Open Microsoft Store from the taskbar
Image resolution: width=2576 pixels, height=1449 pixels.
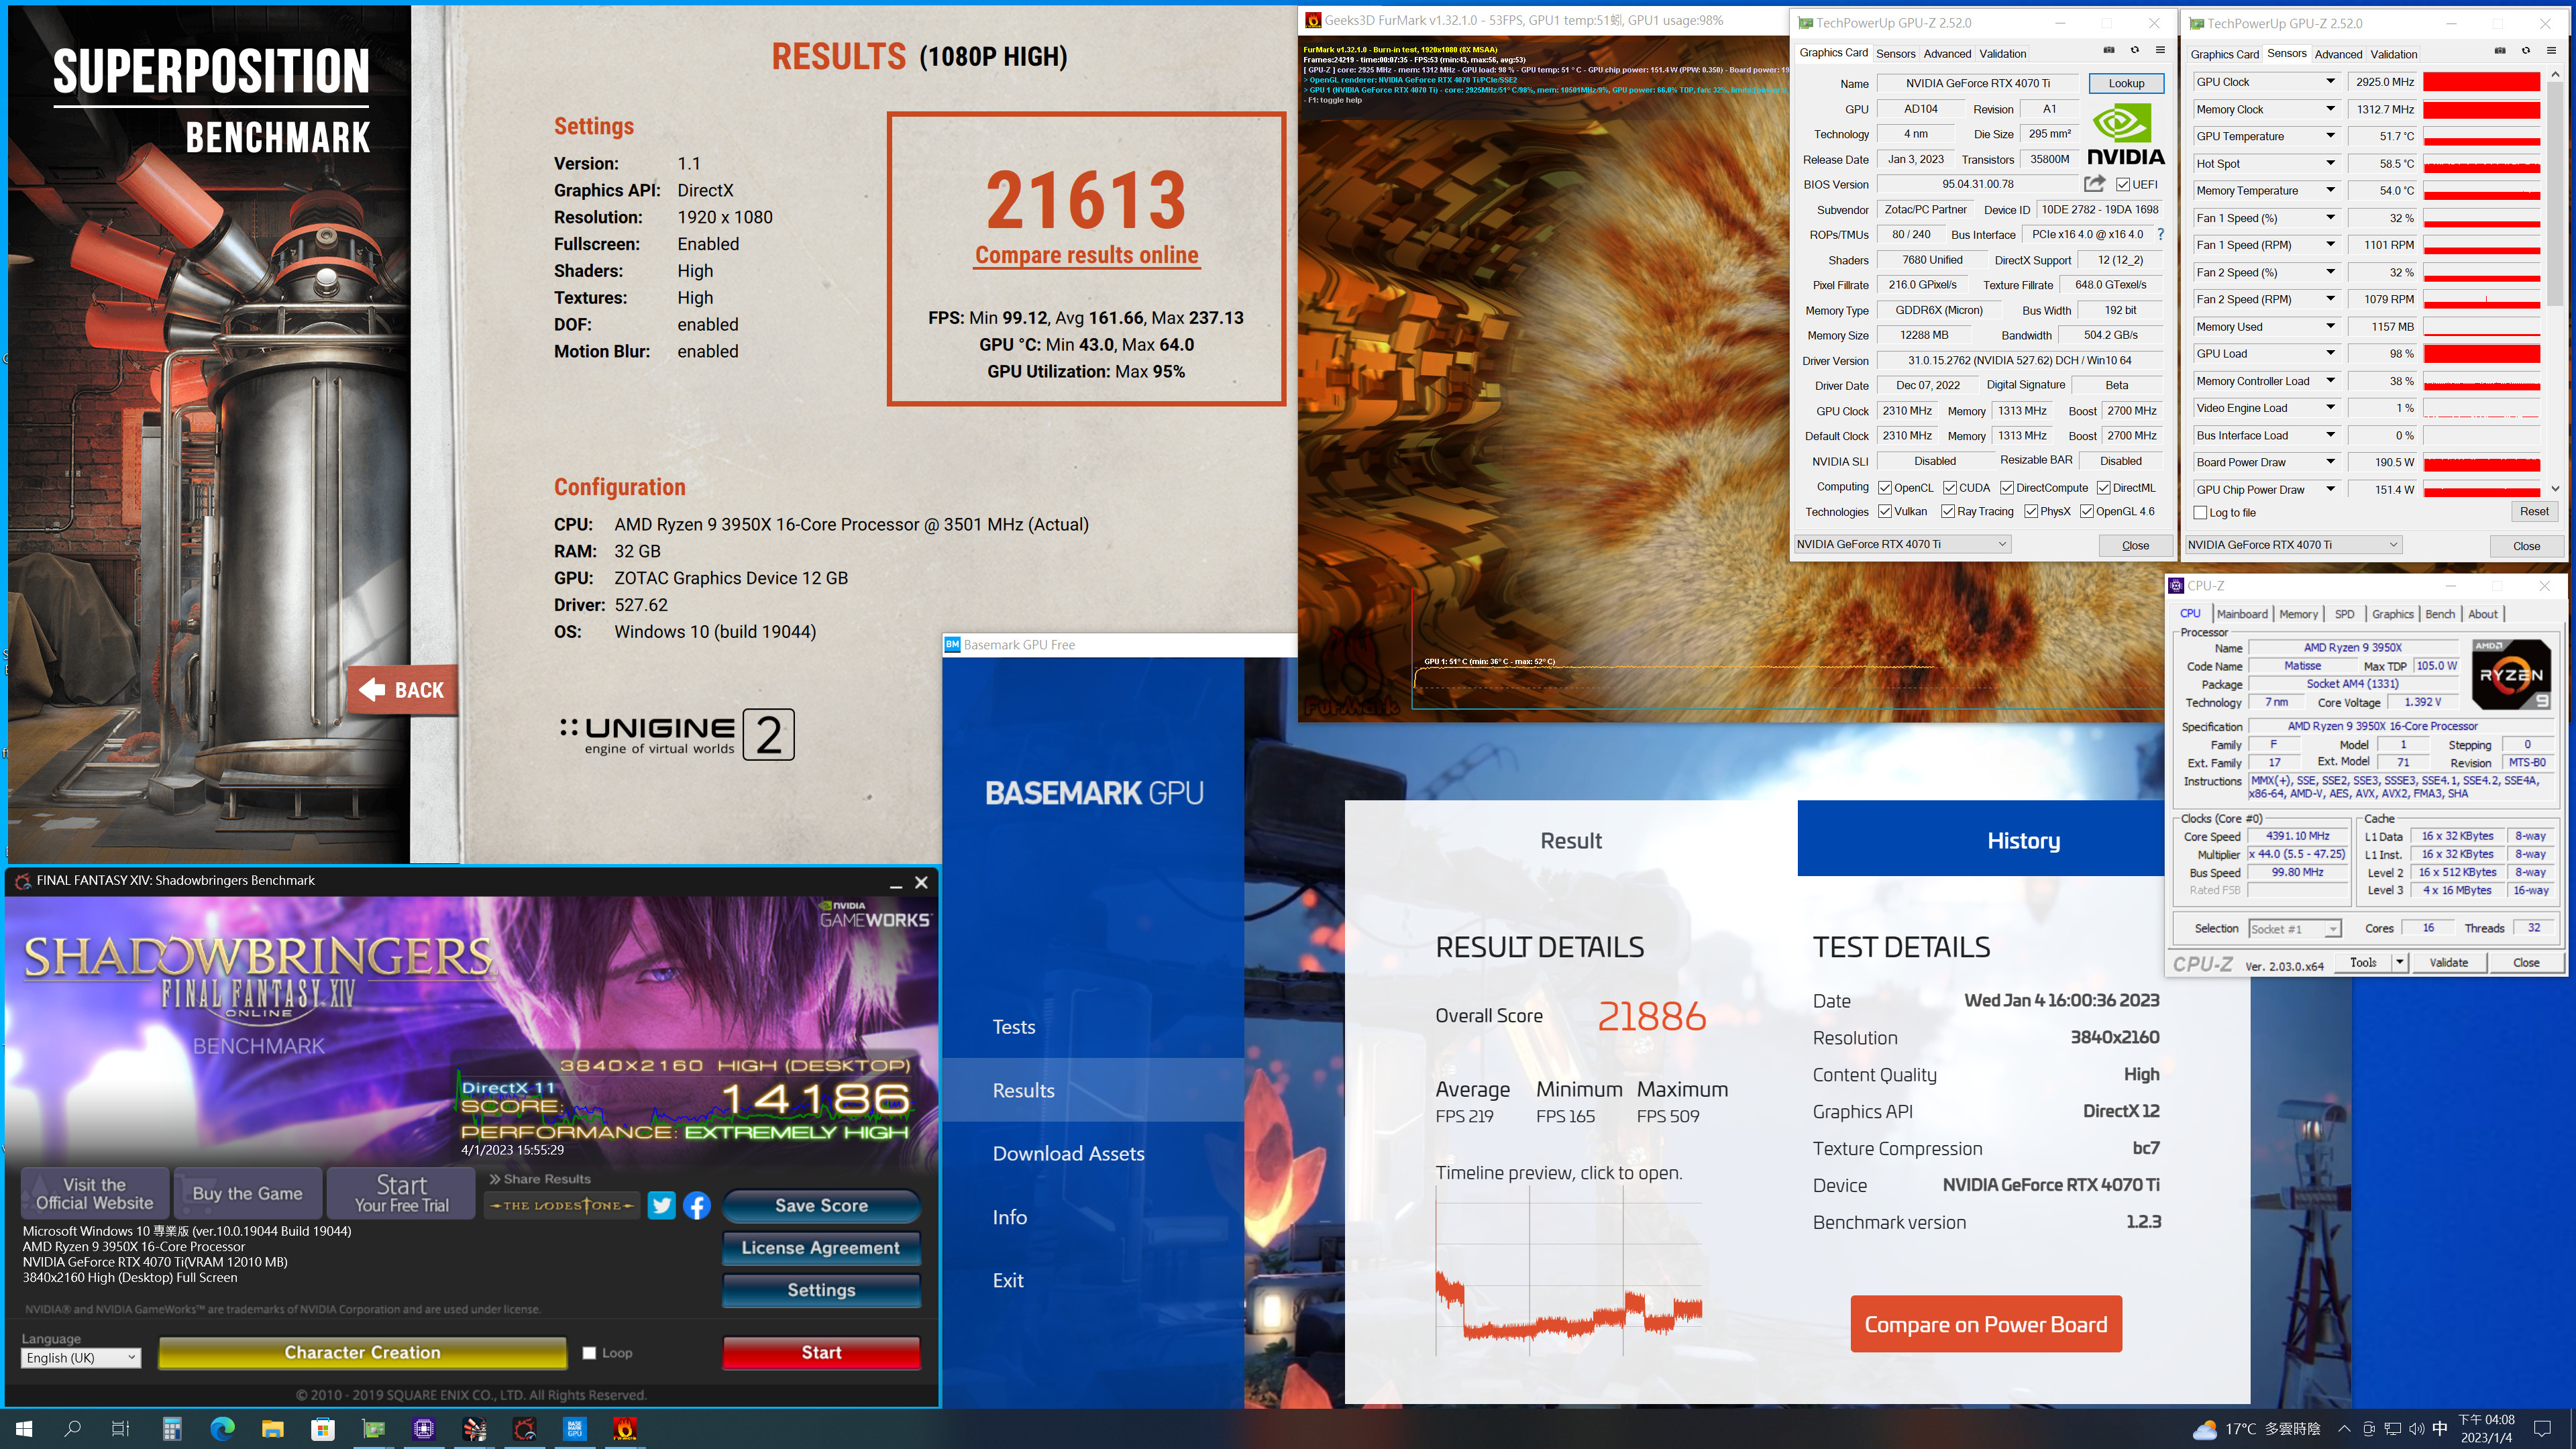(x=323, y=1429)
